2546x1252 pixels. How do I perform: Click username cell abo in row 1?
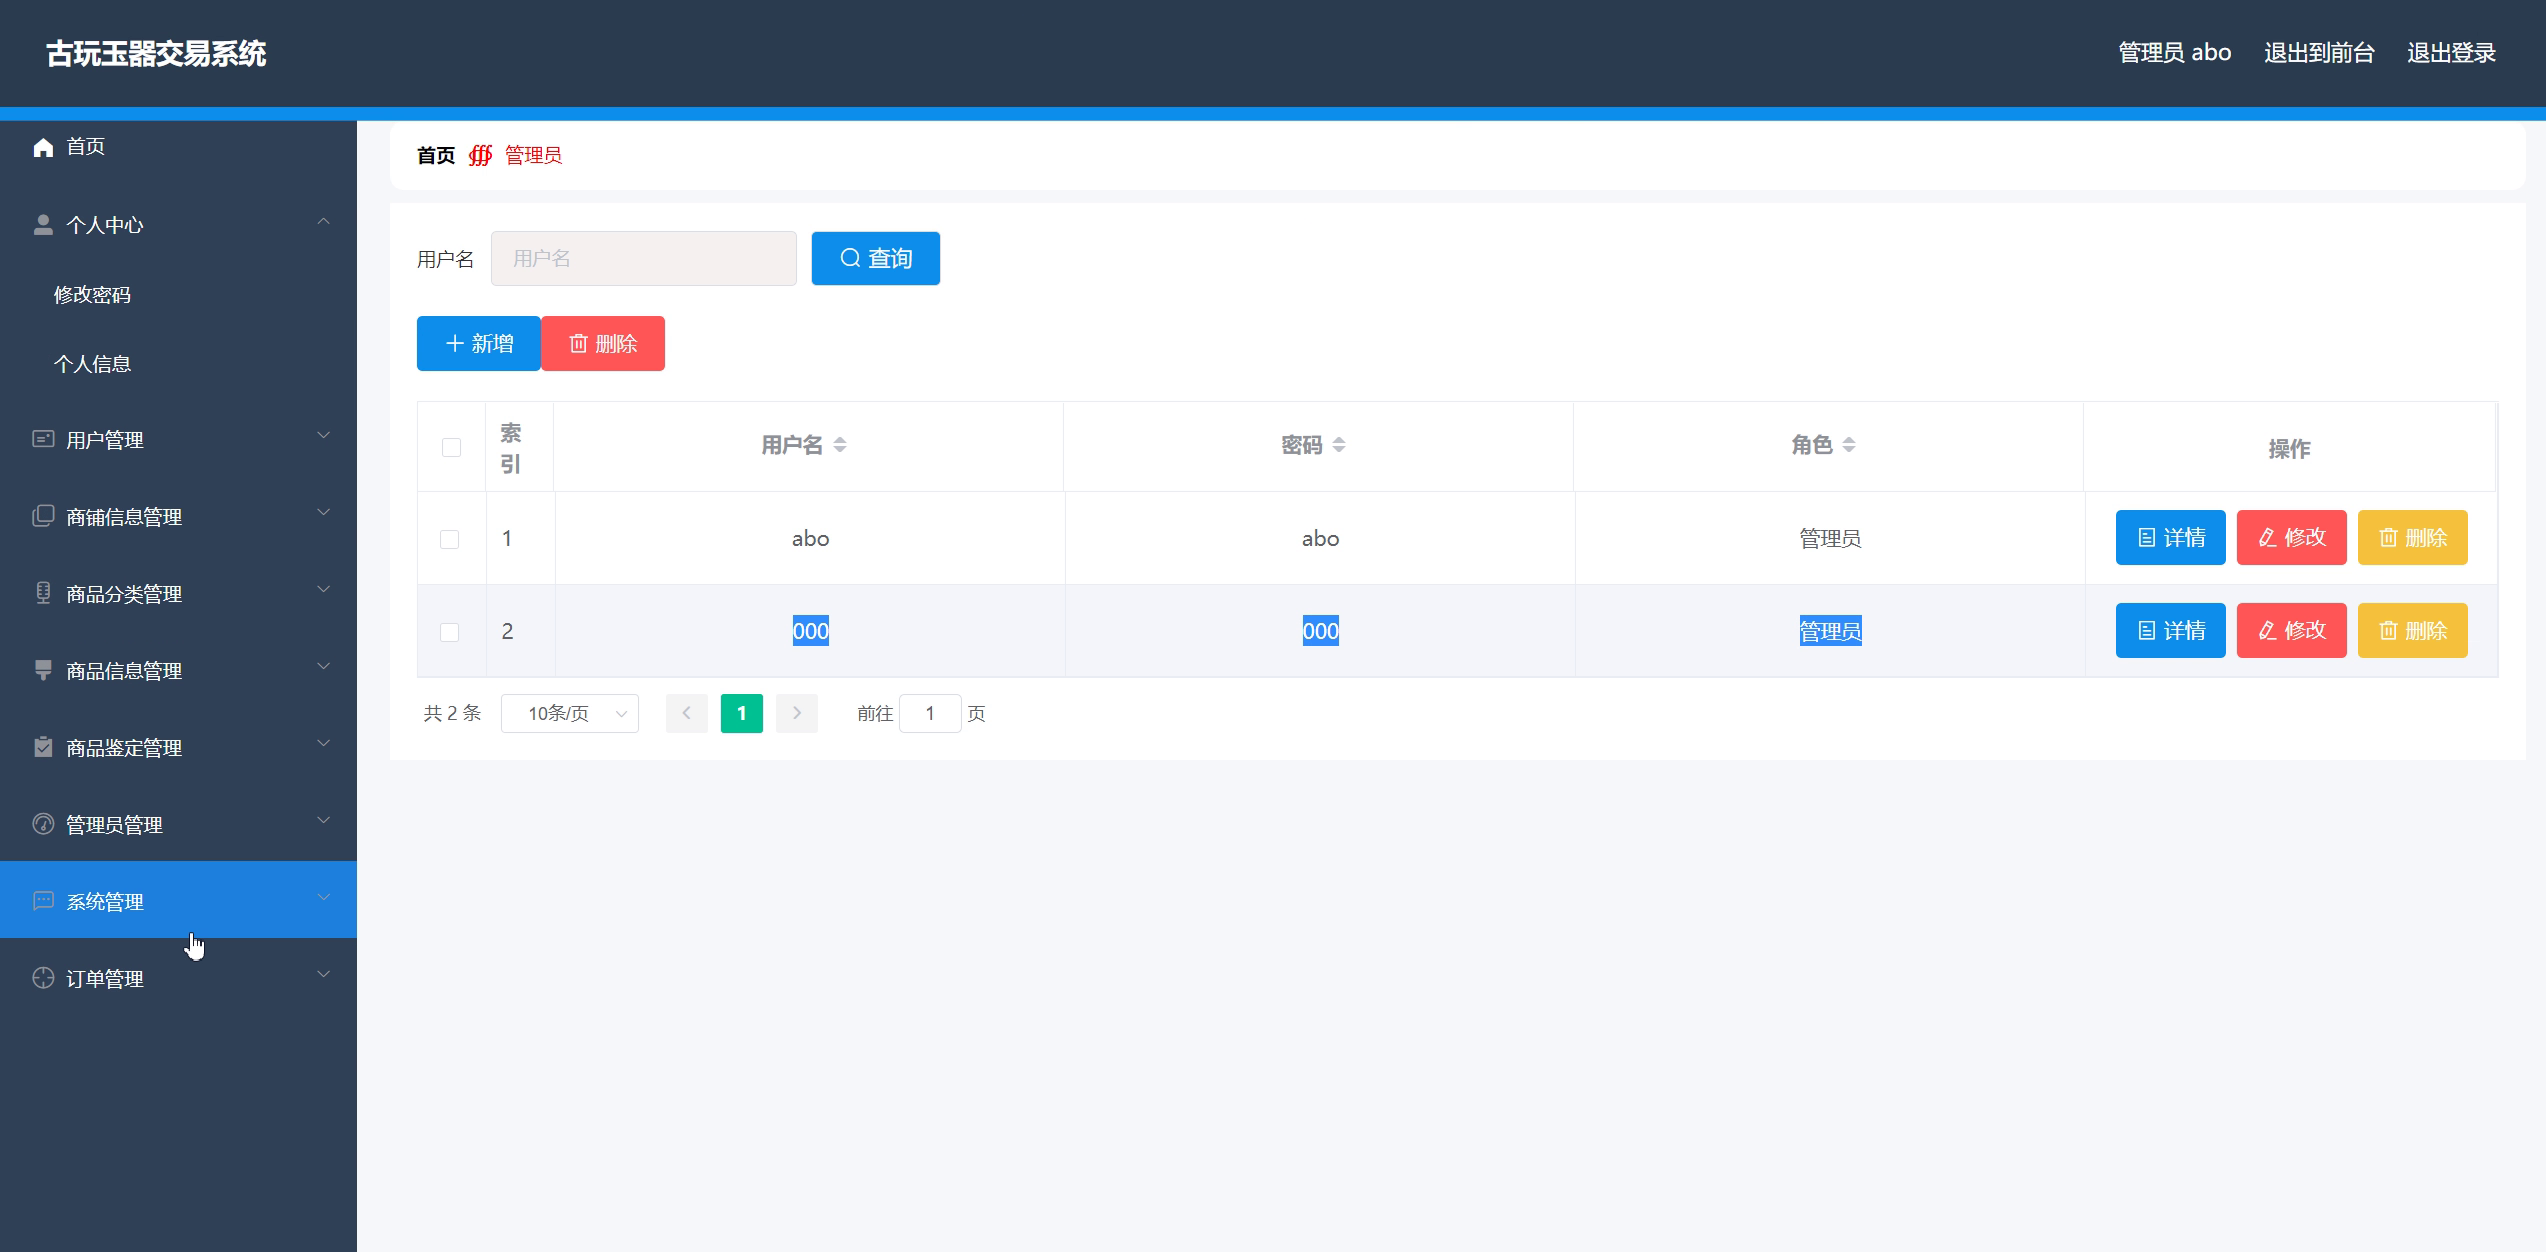[x=811, y=539]
